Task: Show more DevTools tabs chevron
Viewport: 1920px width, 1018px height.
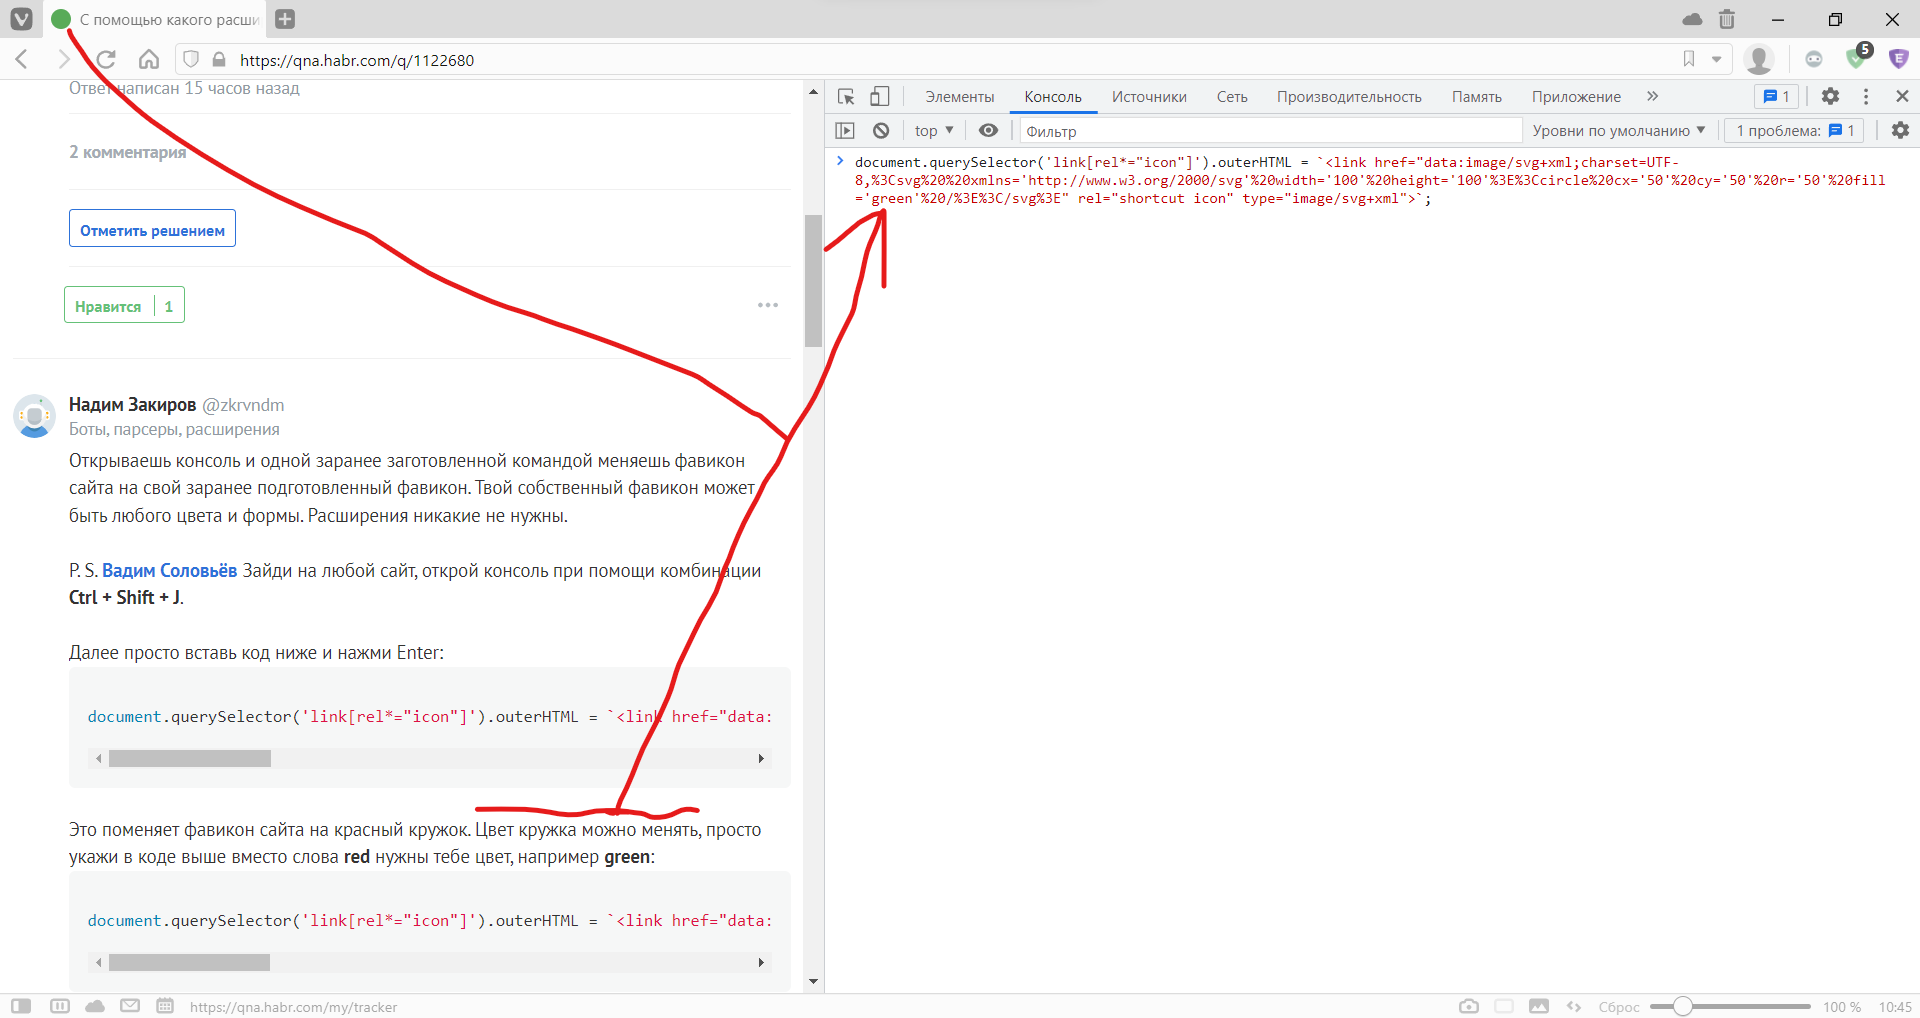Action: pyautogui.click(x=1652, y=96)
